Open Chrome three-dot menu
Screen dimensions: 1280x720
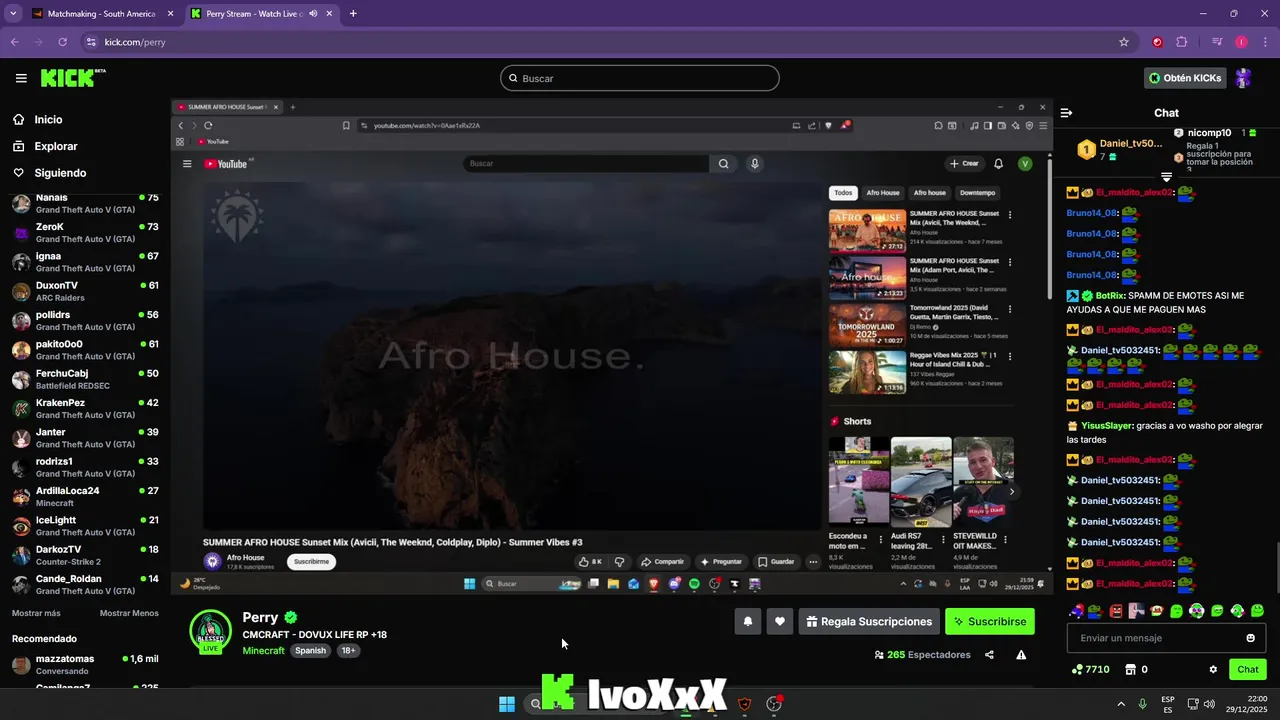[x=1265, y=42]
